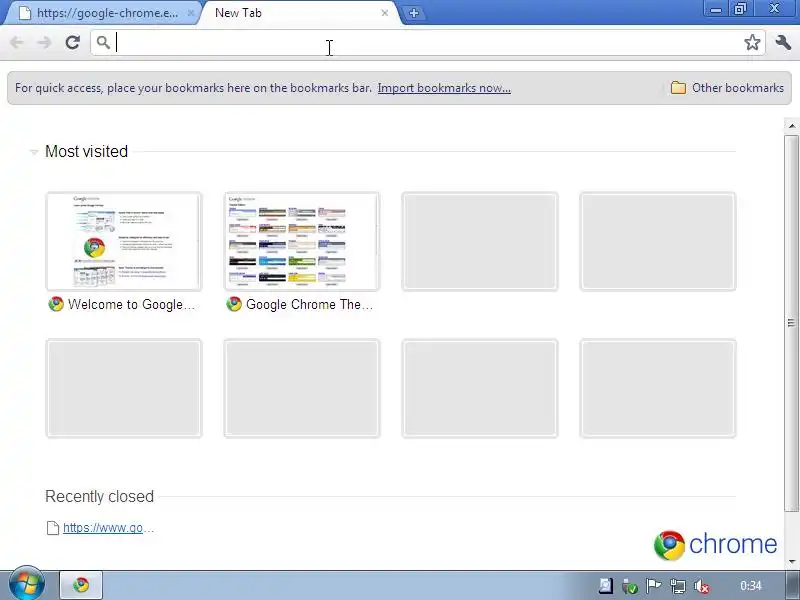The width and height of the screenshot is (800, 600).
Task: Collapse the Most visited section
Action: (34, 152)
